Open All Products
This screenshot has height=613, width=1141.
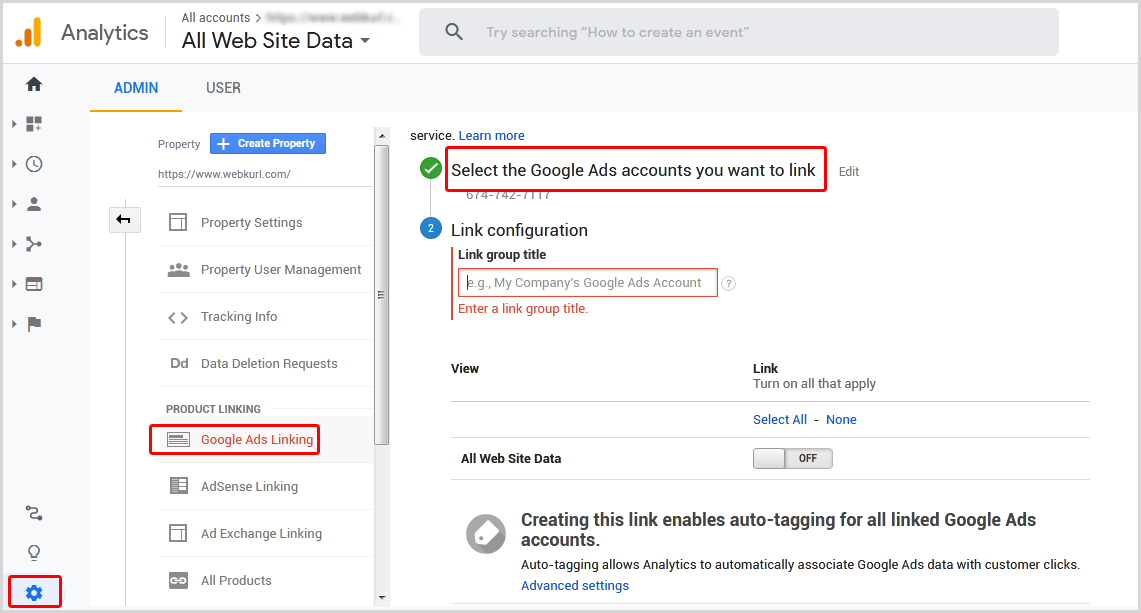(x=236, y=581)
